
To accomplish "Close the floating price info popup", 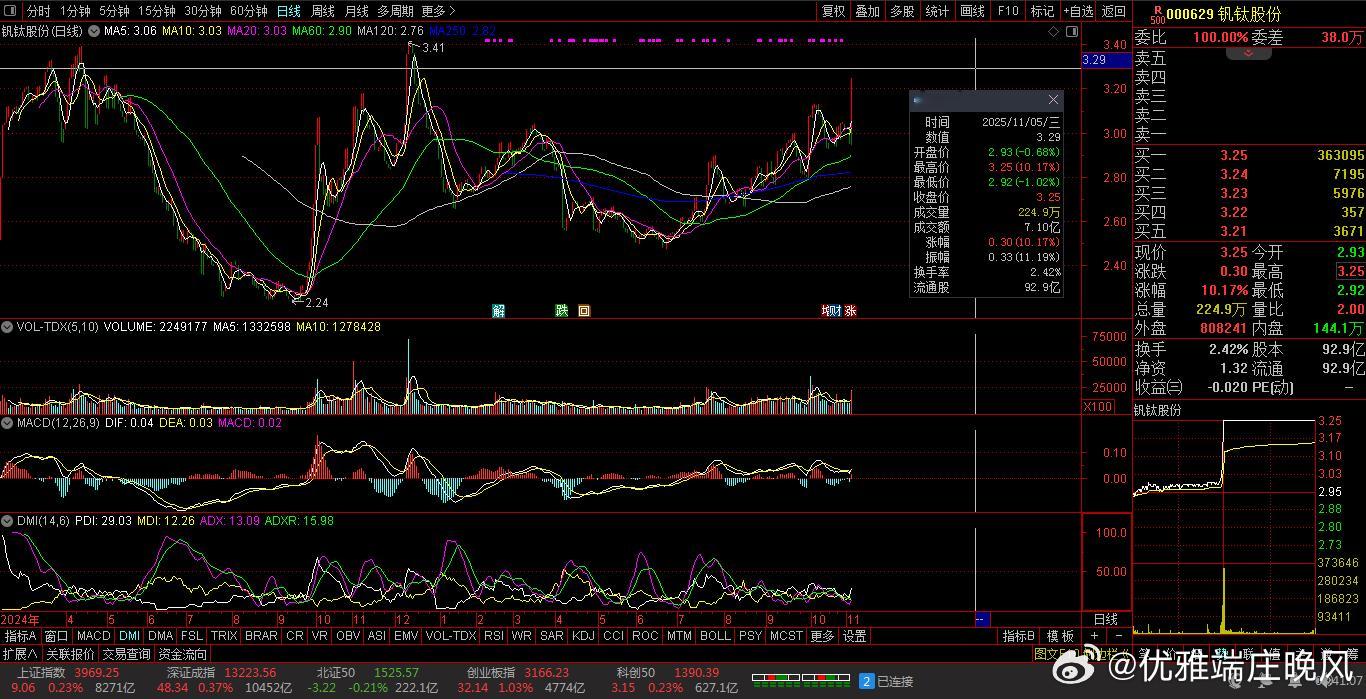I will (1053, 100).
